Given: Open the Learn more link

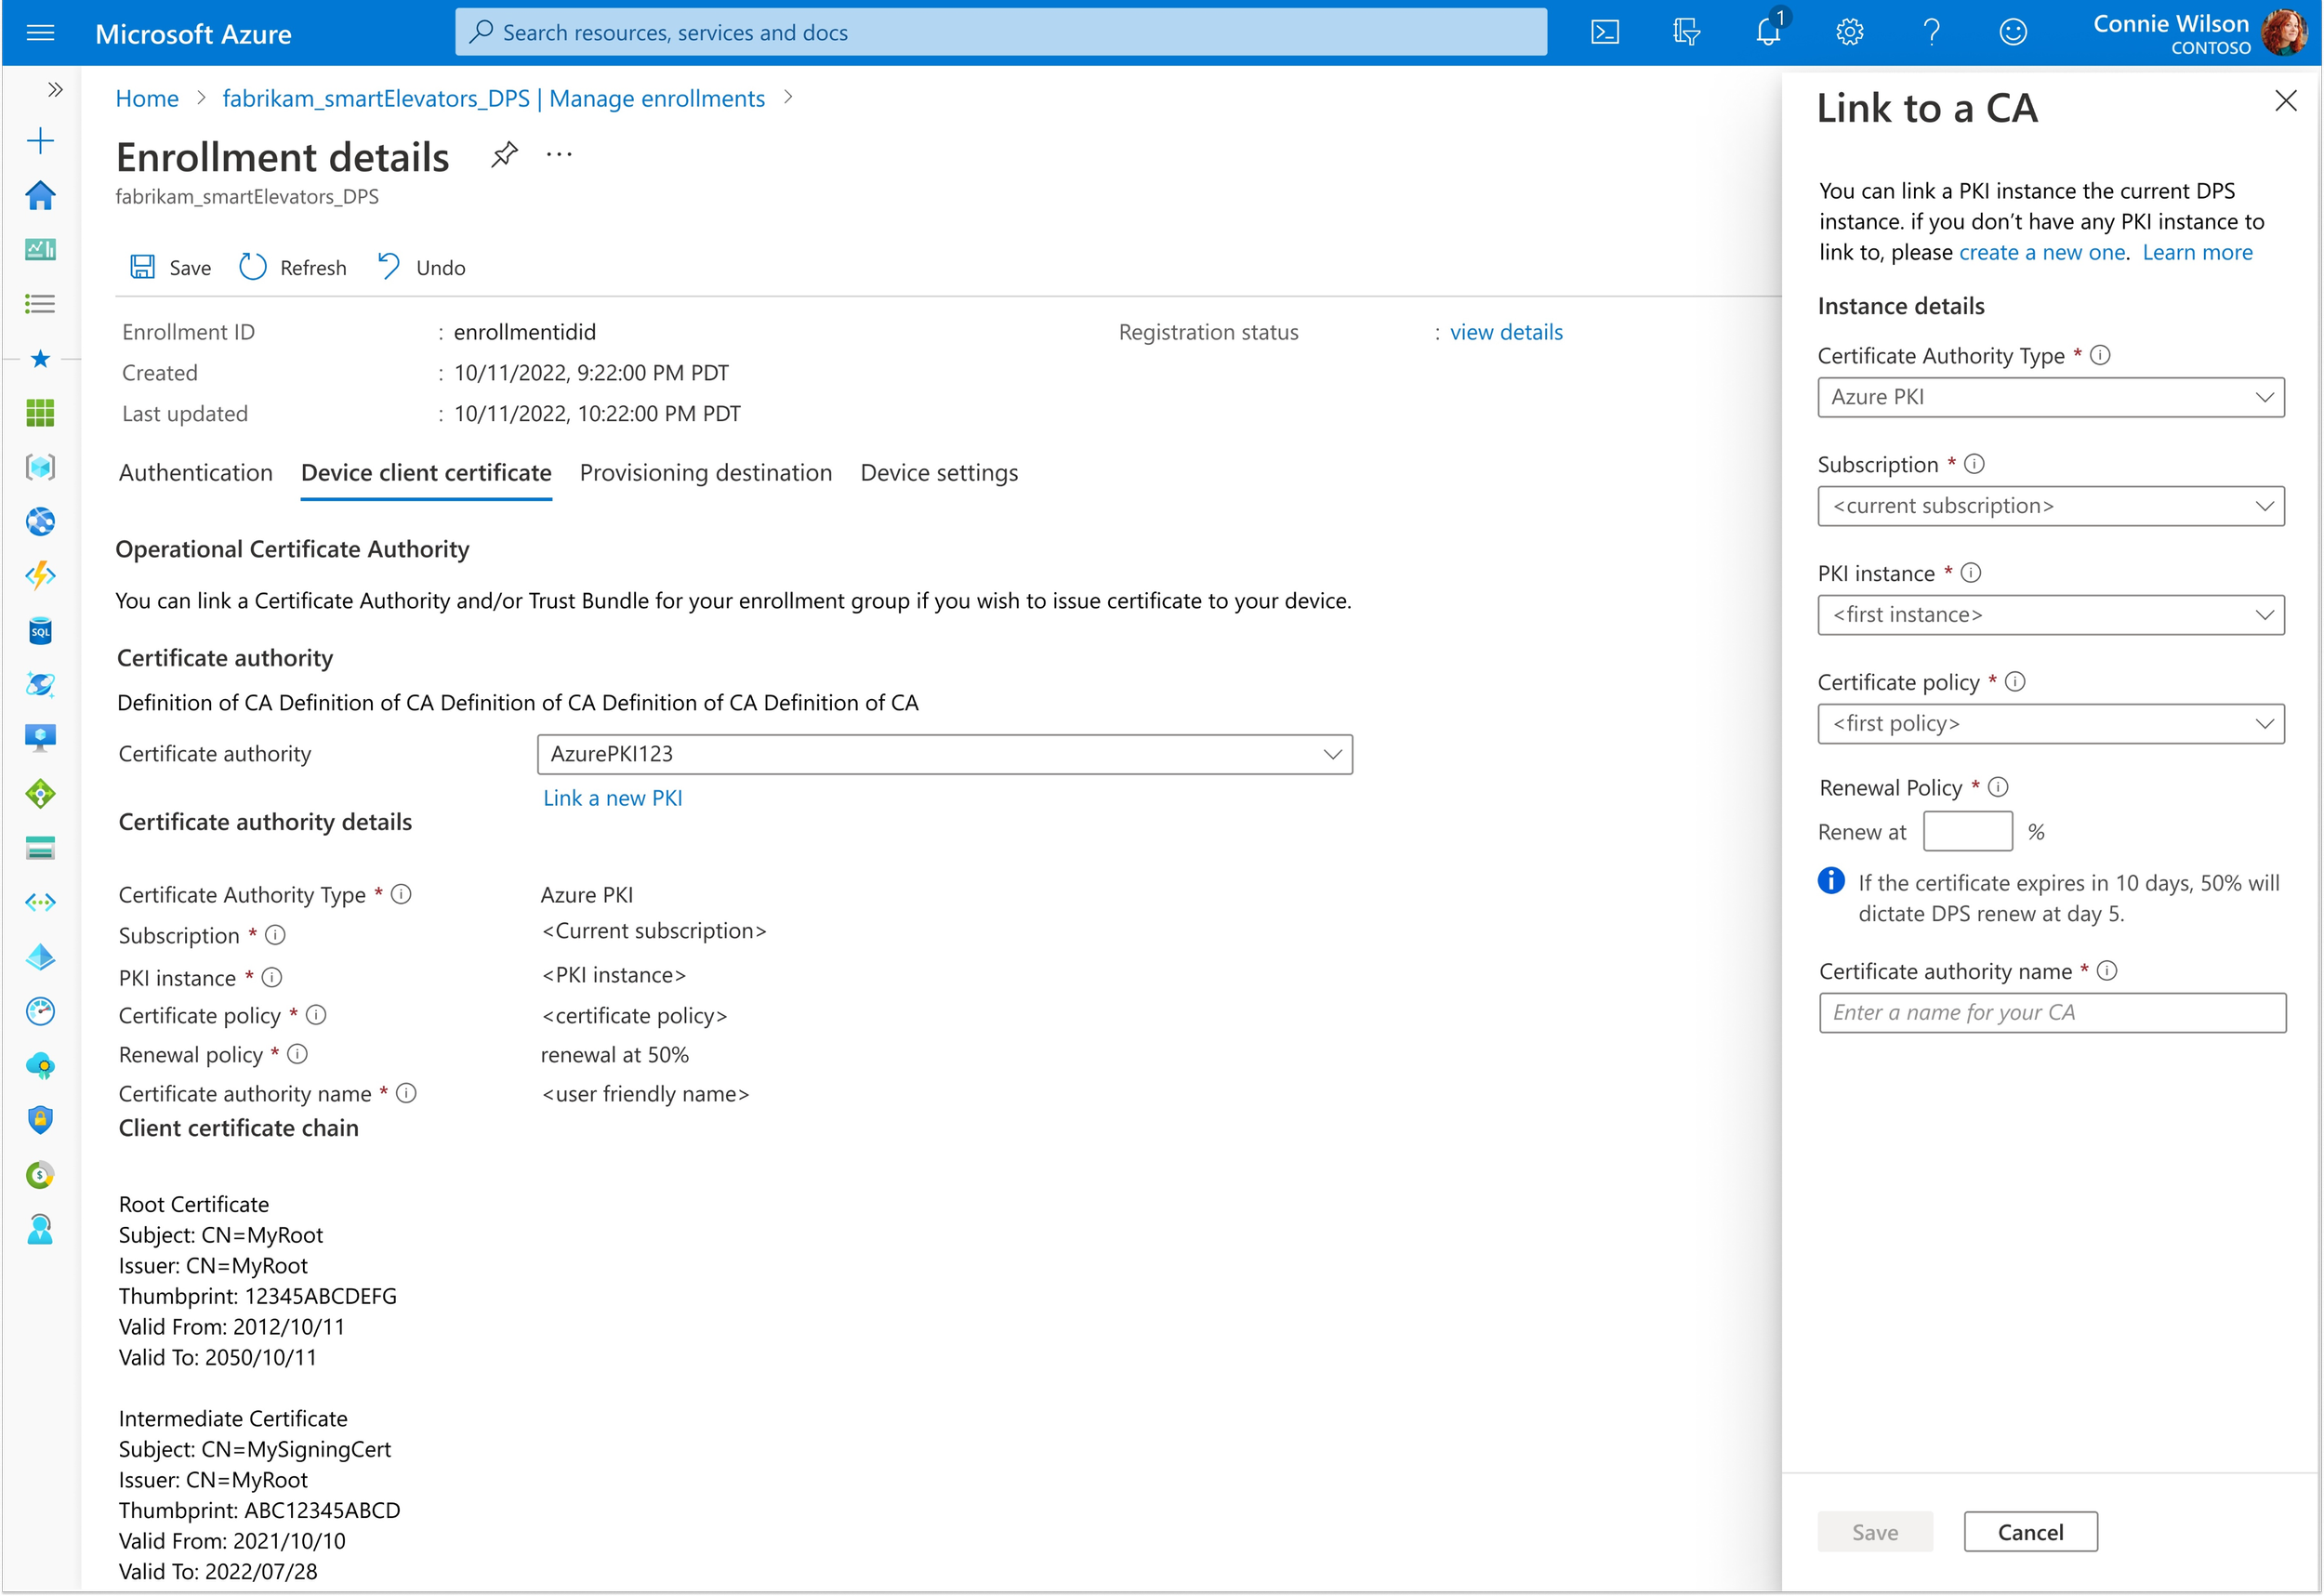Looking at the screenshot, I should point(2197,252).
